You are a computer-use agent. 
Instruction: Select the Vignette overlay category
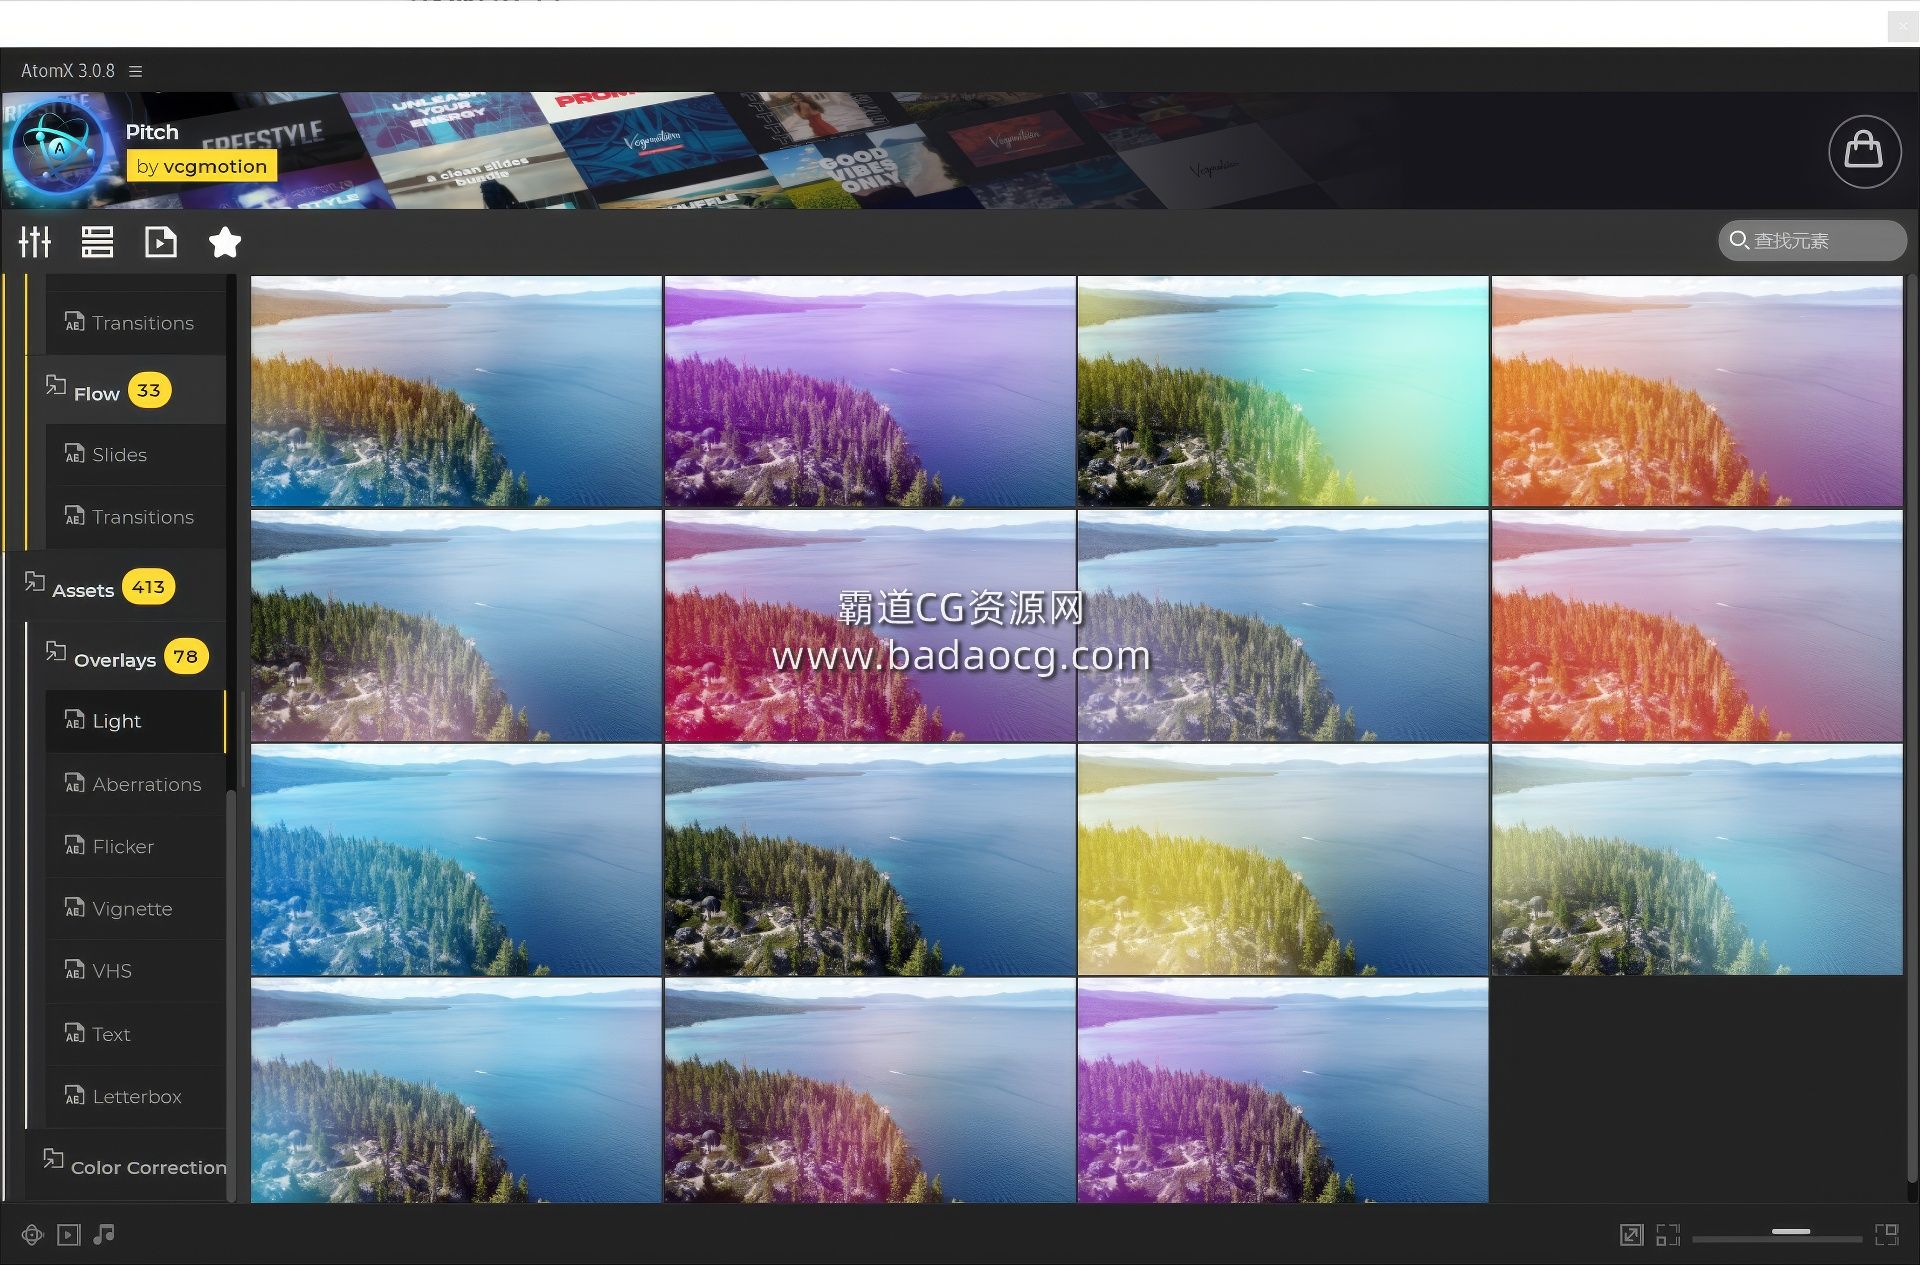pyautogui.click(x=136, y=909)
